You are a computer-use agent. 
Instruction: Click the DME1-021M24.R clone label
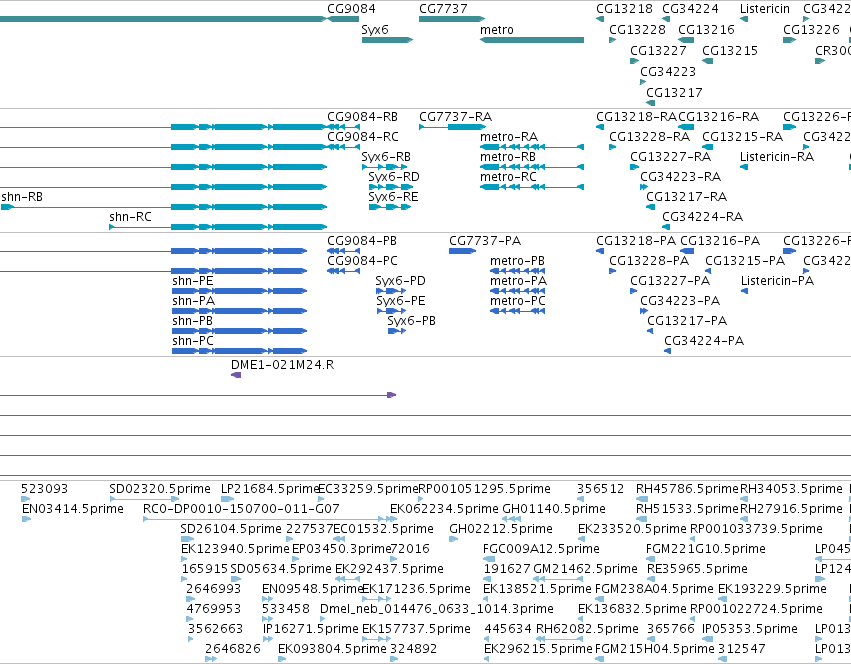tap(283, 365)
